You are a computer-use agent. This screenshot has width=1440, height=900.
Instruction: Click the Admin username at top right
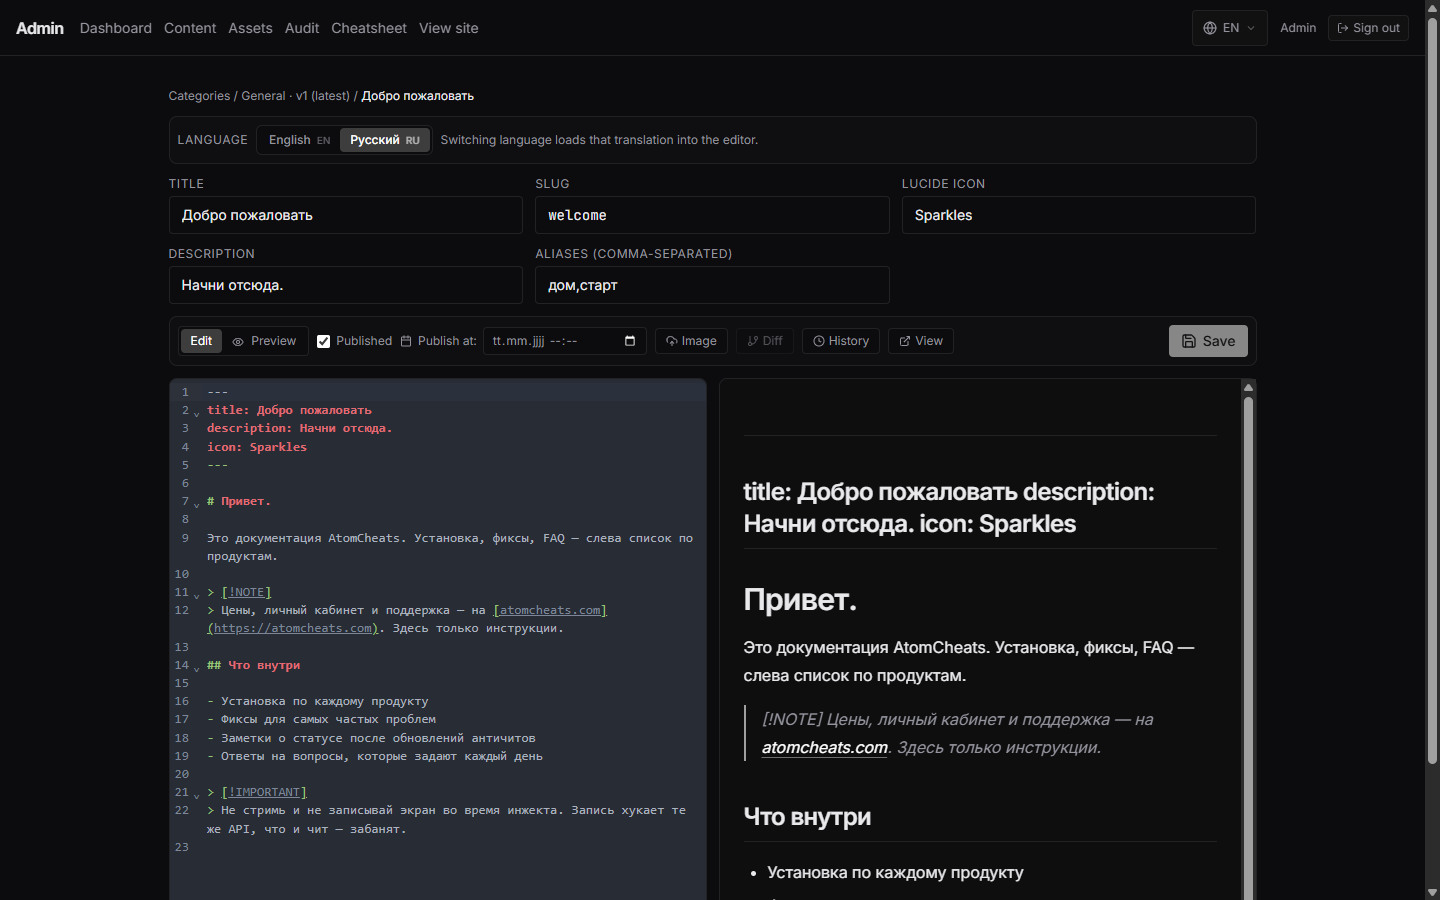point(1298,28)
